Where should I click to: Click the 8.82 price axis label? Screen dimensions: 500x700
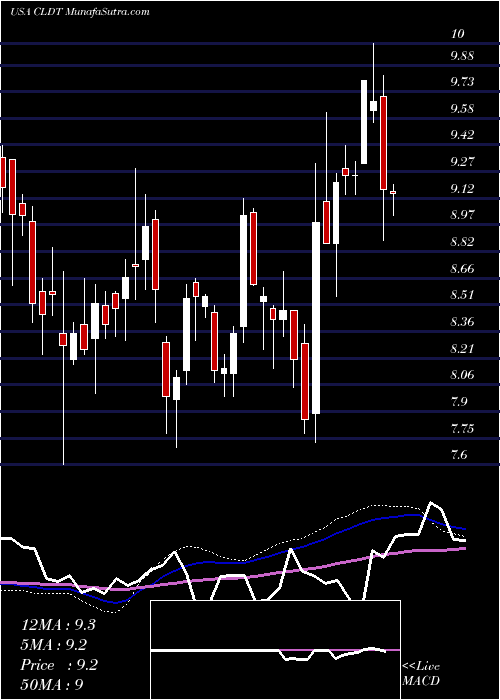462,242
